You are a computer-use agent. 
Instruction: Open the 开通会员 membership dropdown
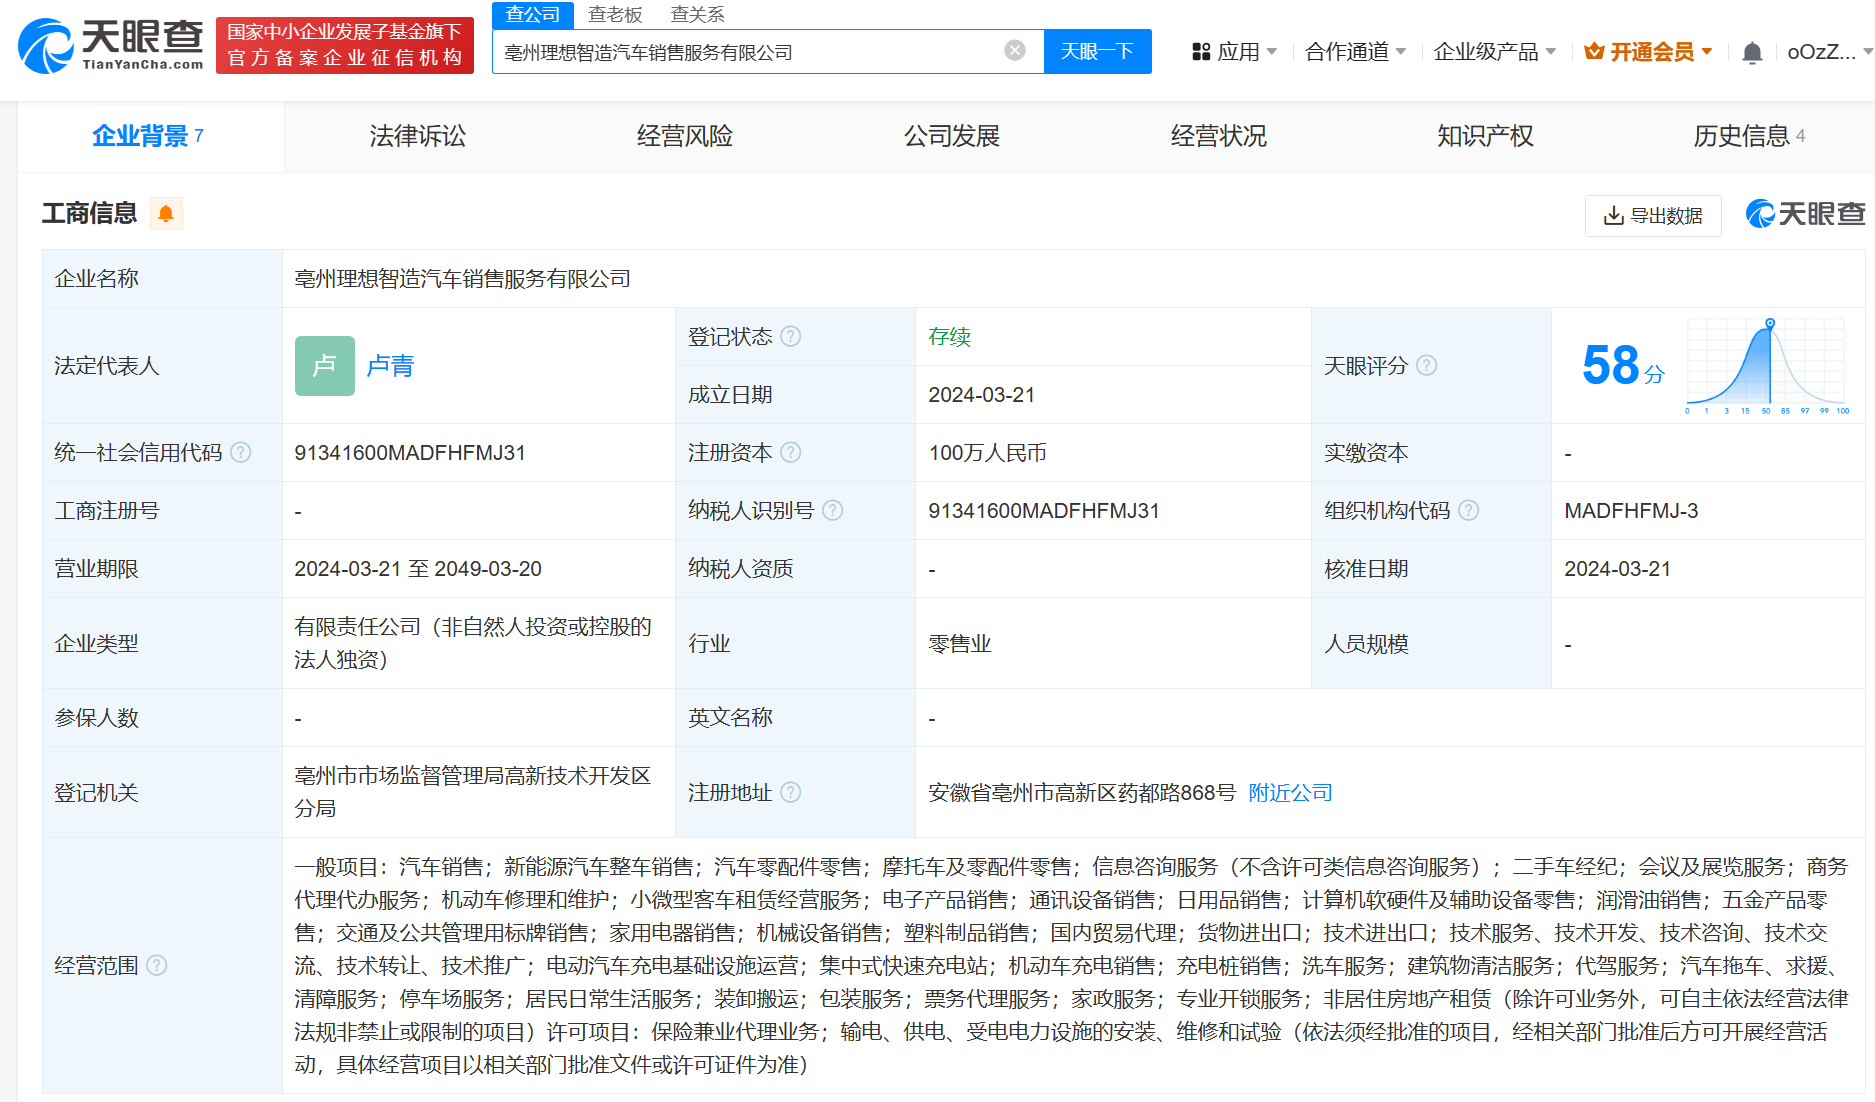(x=1649, y=52)
